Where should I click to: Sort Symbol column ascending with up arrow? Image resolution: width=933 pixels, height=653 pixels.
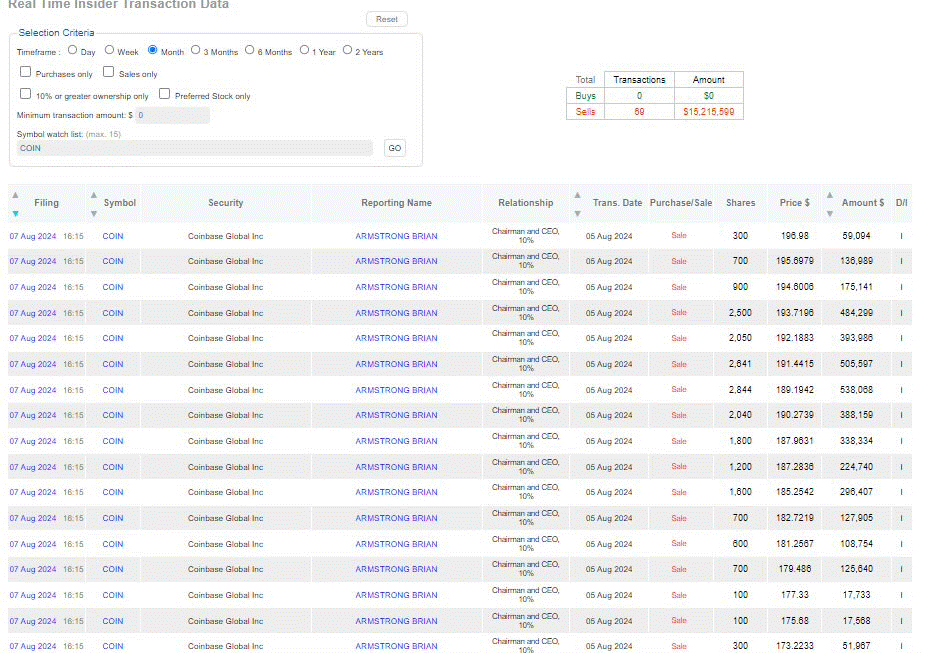point(94,194)
